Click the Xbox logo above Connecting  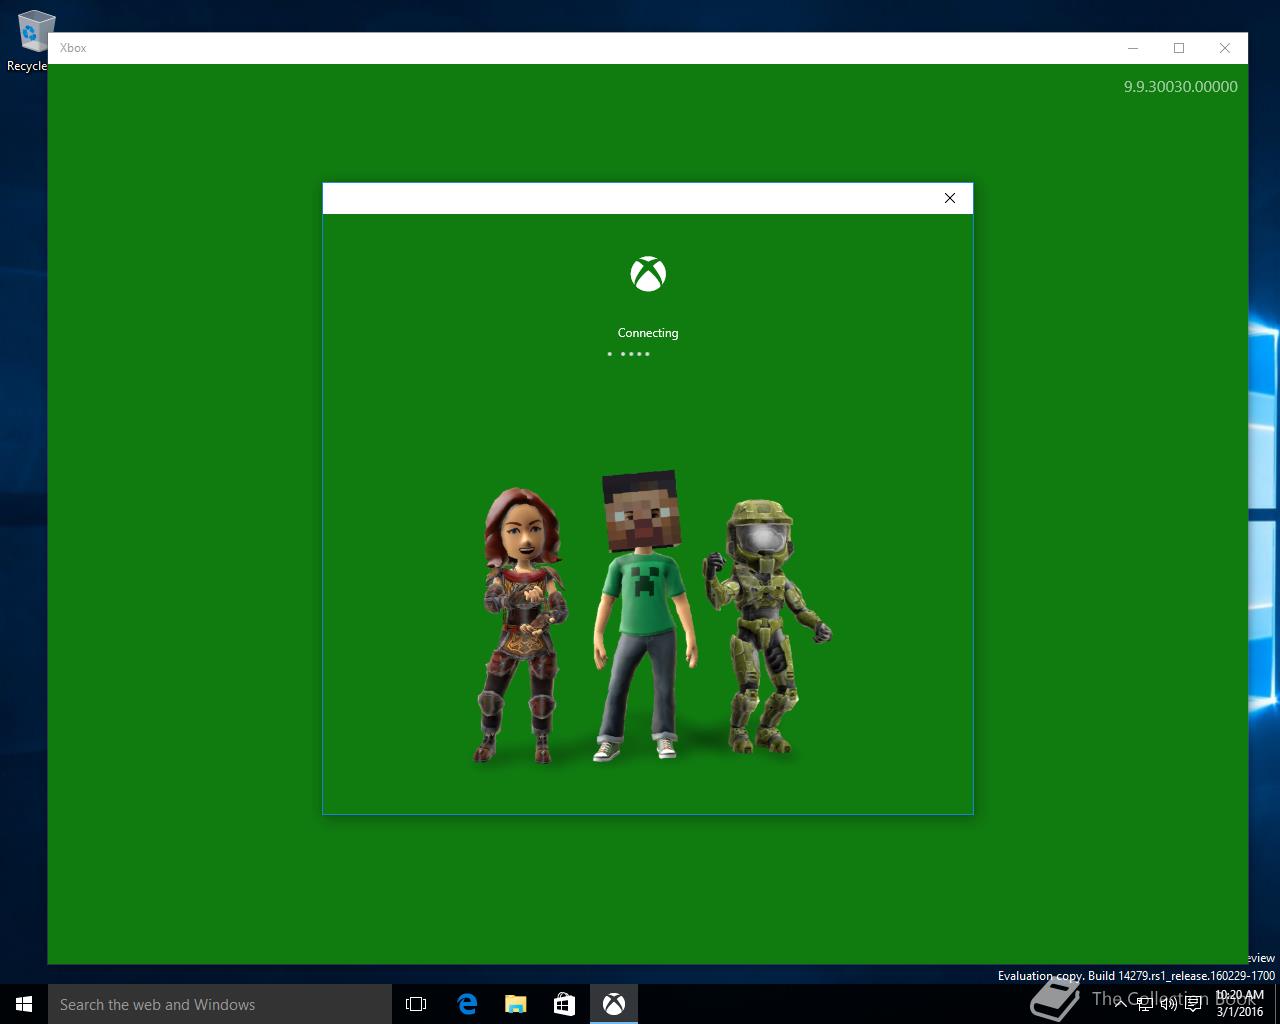tap(648, 274)
